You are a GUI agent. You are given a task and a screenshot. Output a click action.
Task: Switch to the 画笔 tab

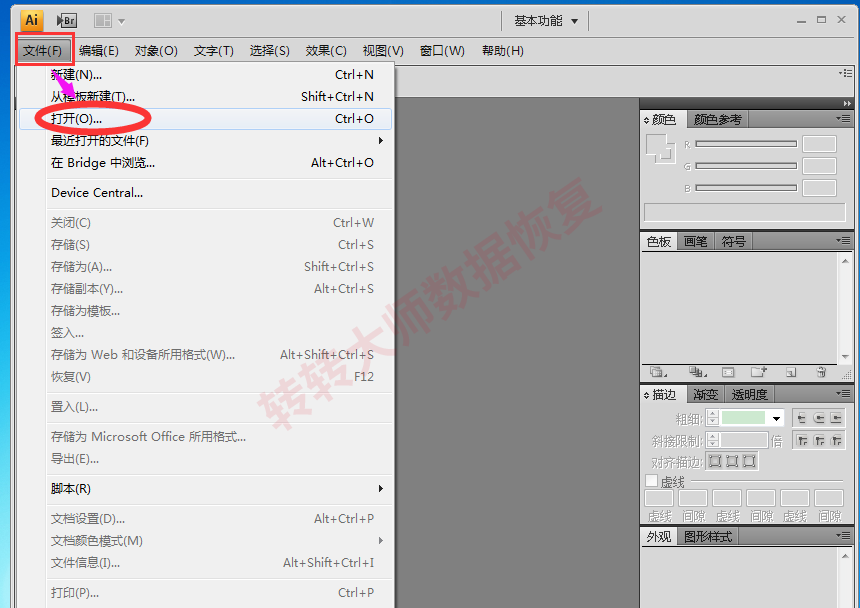point(695,242)
